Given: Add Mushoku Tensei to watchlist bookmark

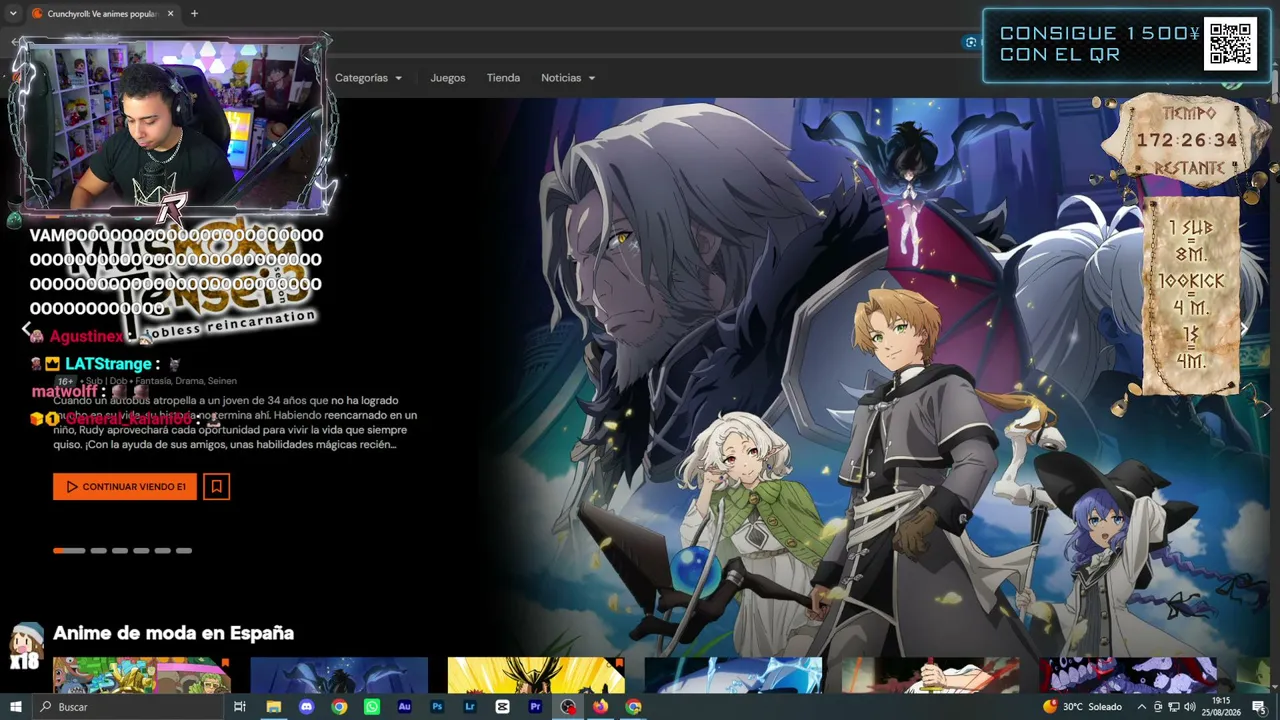Looking at the screenshot, I should (x=217, y=487).
